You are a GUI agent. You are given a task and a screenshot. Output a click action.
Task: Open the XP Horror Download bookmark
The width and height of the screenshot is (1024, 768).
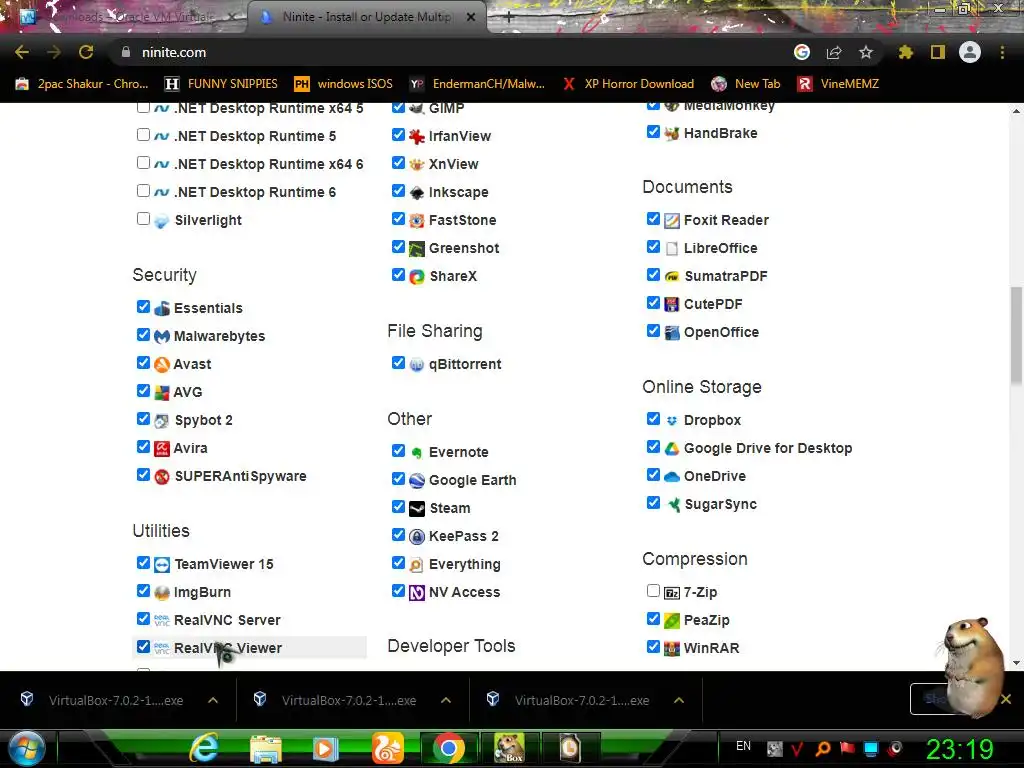(628, 84)
